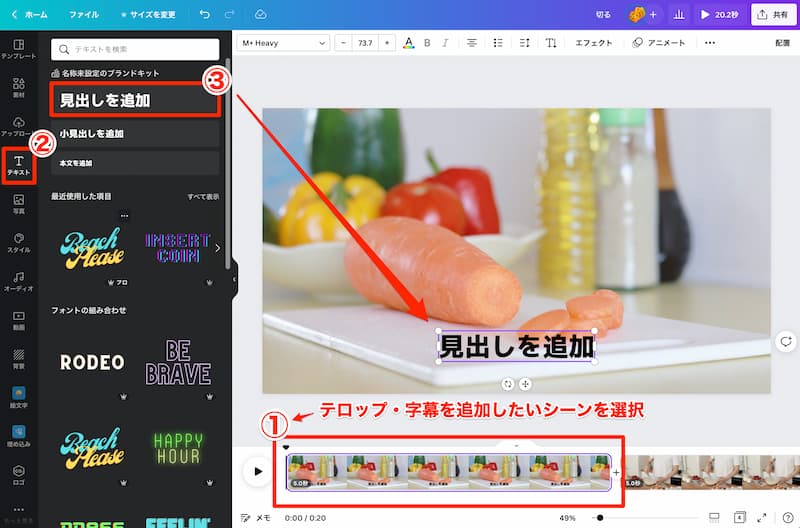Screen dimensions: 800x528
Task: Check cloud save status icon
Action: point(261,14)
